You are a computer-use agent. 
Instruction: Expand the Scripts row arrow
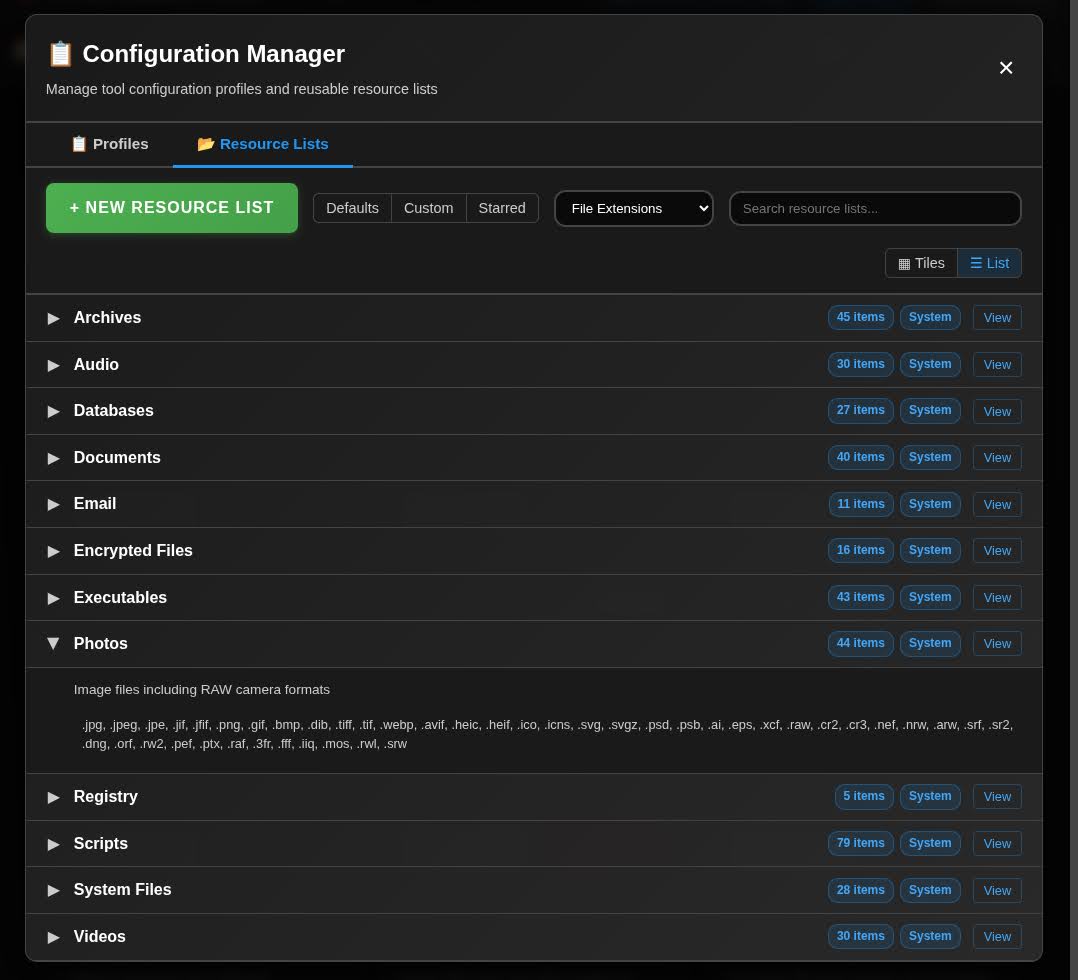tap(53, 844)
